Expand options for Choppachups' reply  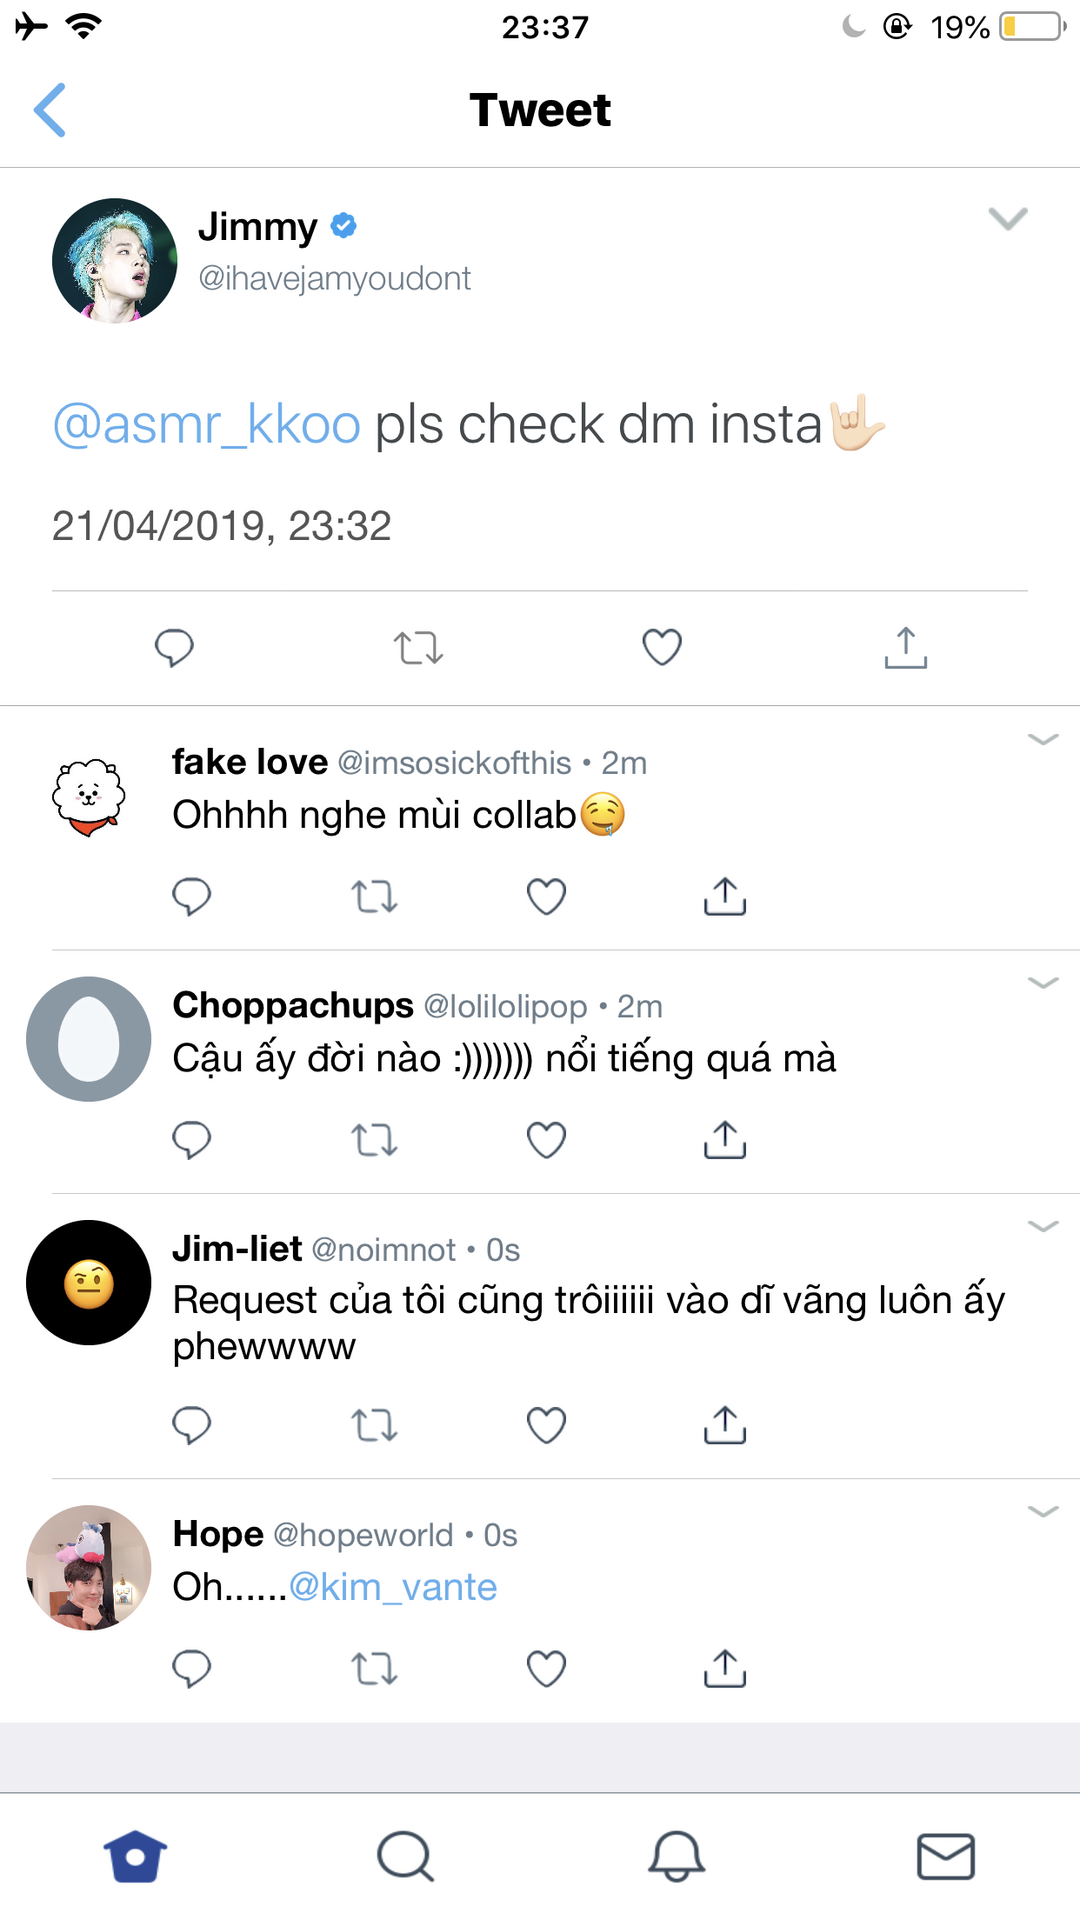click(1043, 983)
